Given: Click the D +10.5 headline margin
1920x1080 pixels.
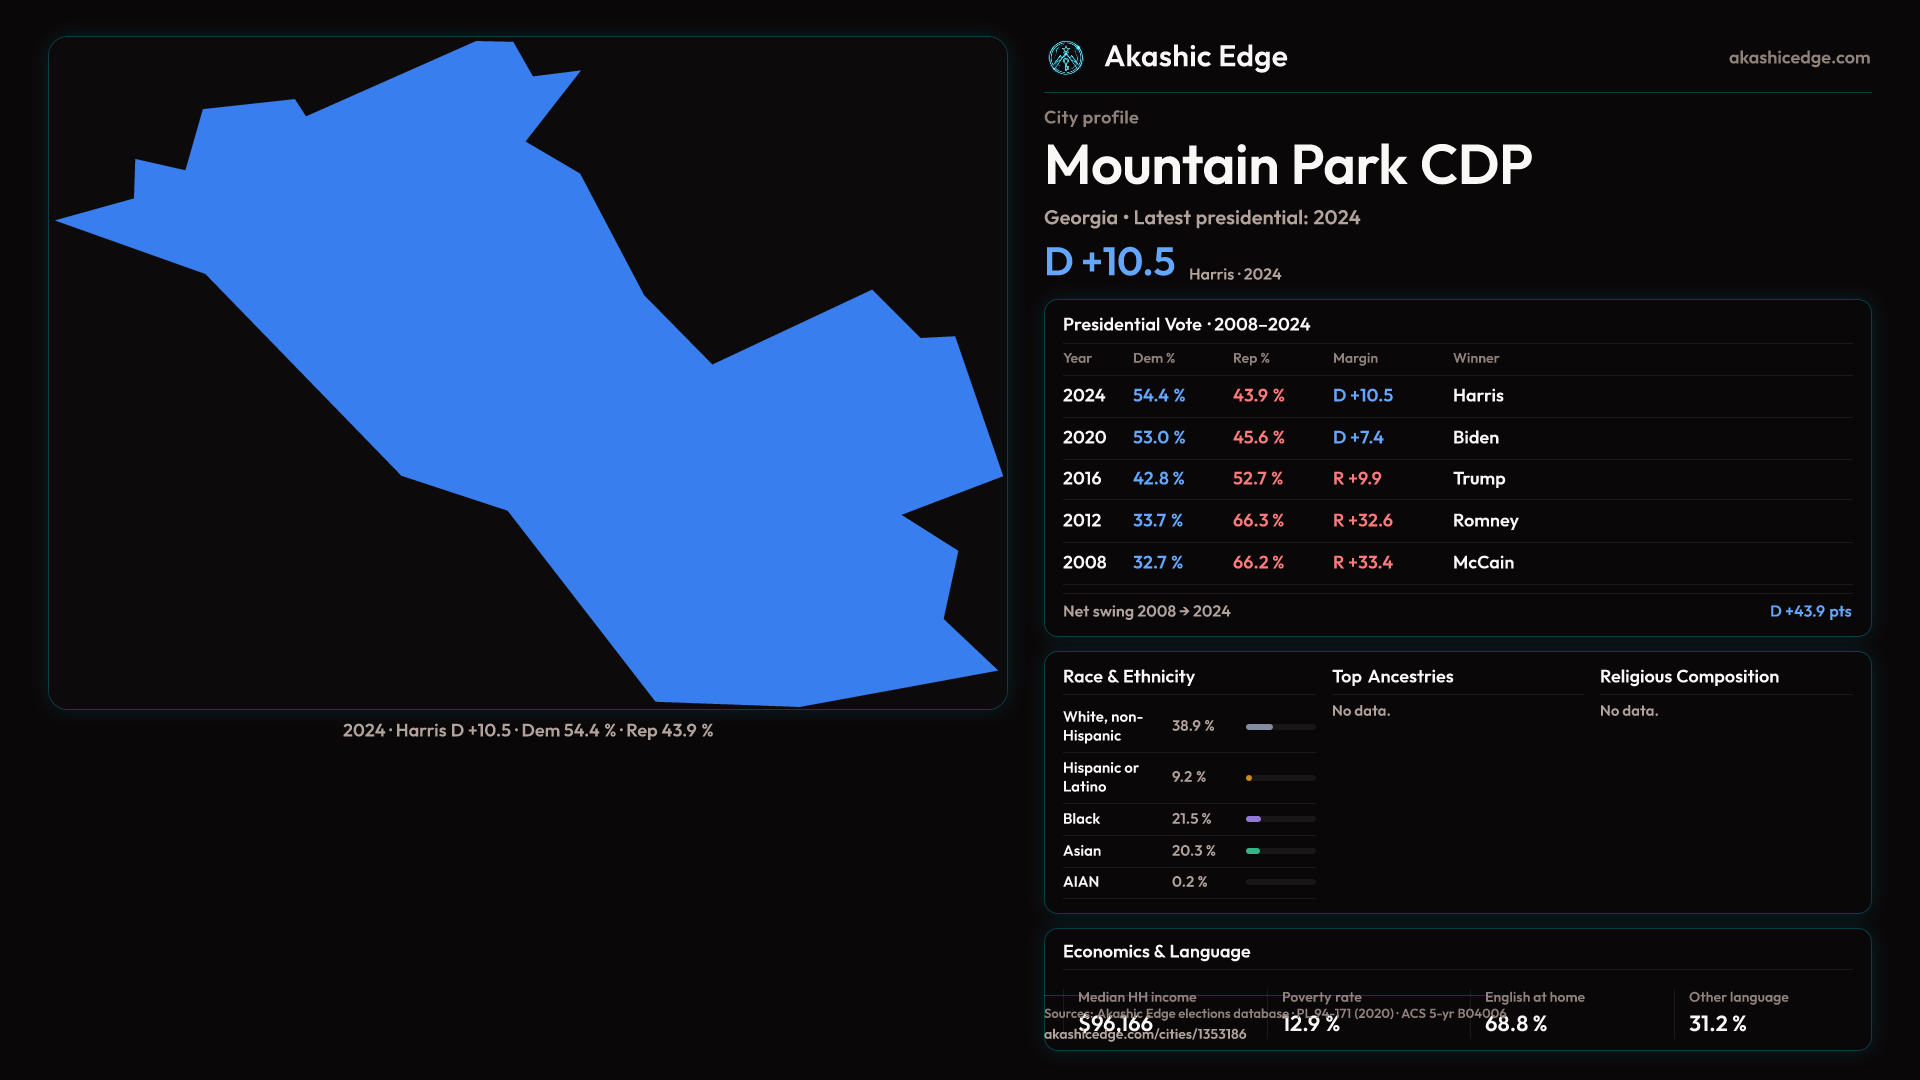Looking at the screenshot, I should [x=1109, y=262].
